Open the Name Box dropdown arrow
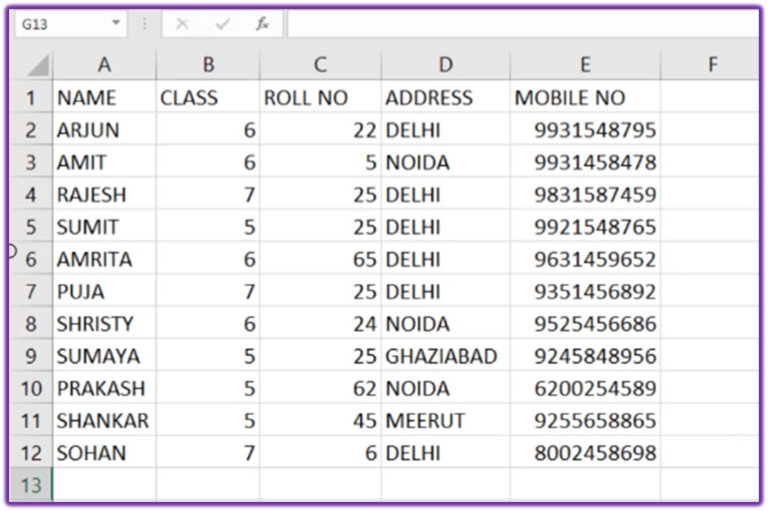 coord(116,23)
